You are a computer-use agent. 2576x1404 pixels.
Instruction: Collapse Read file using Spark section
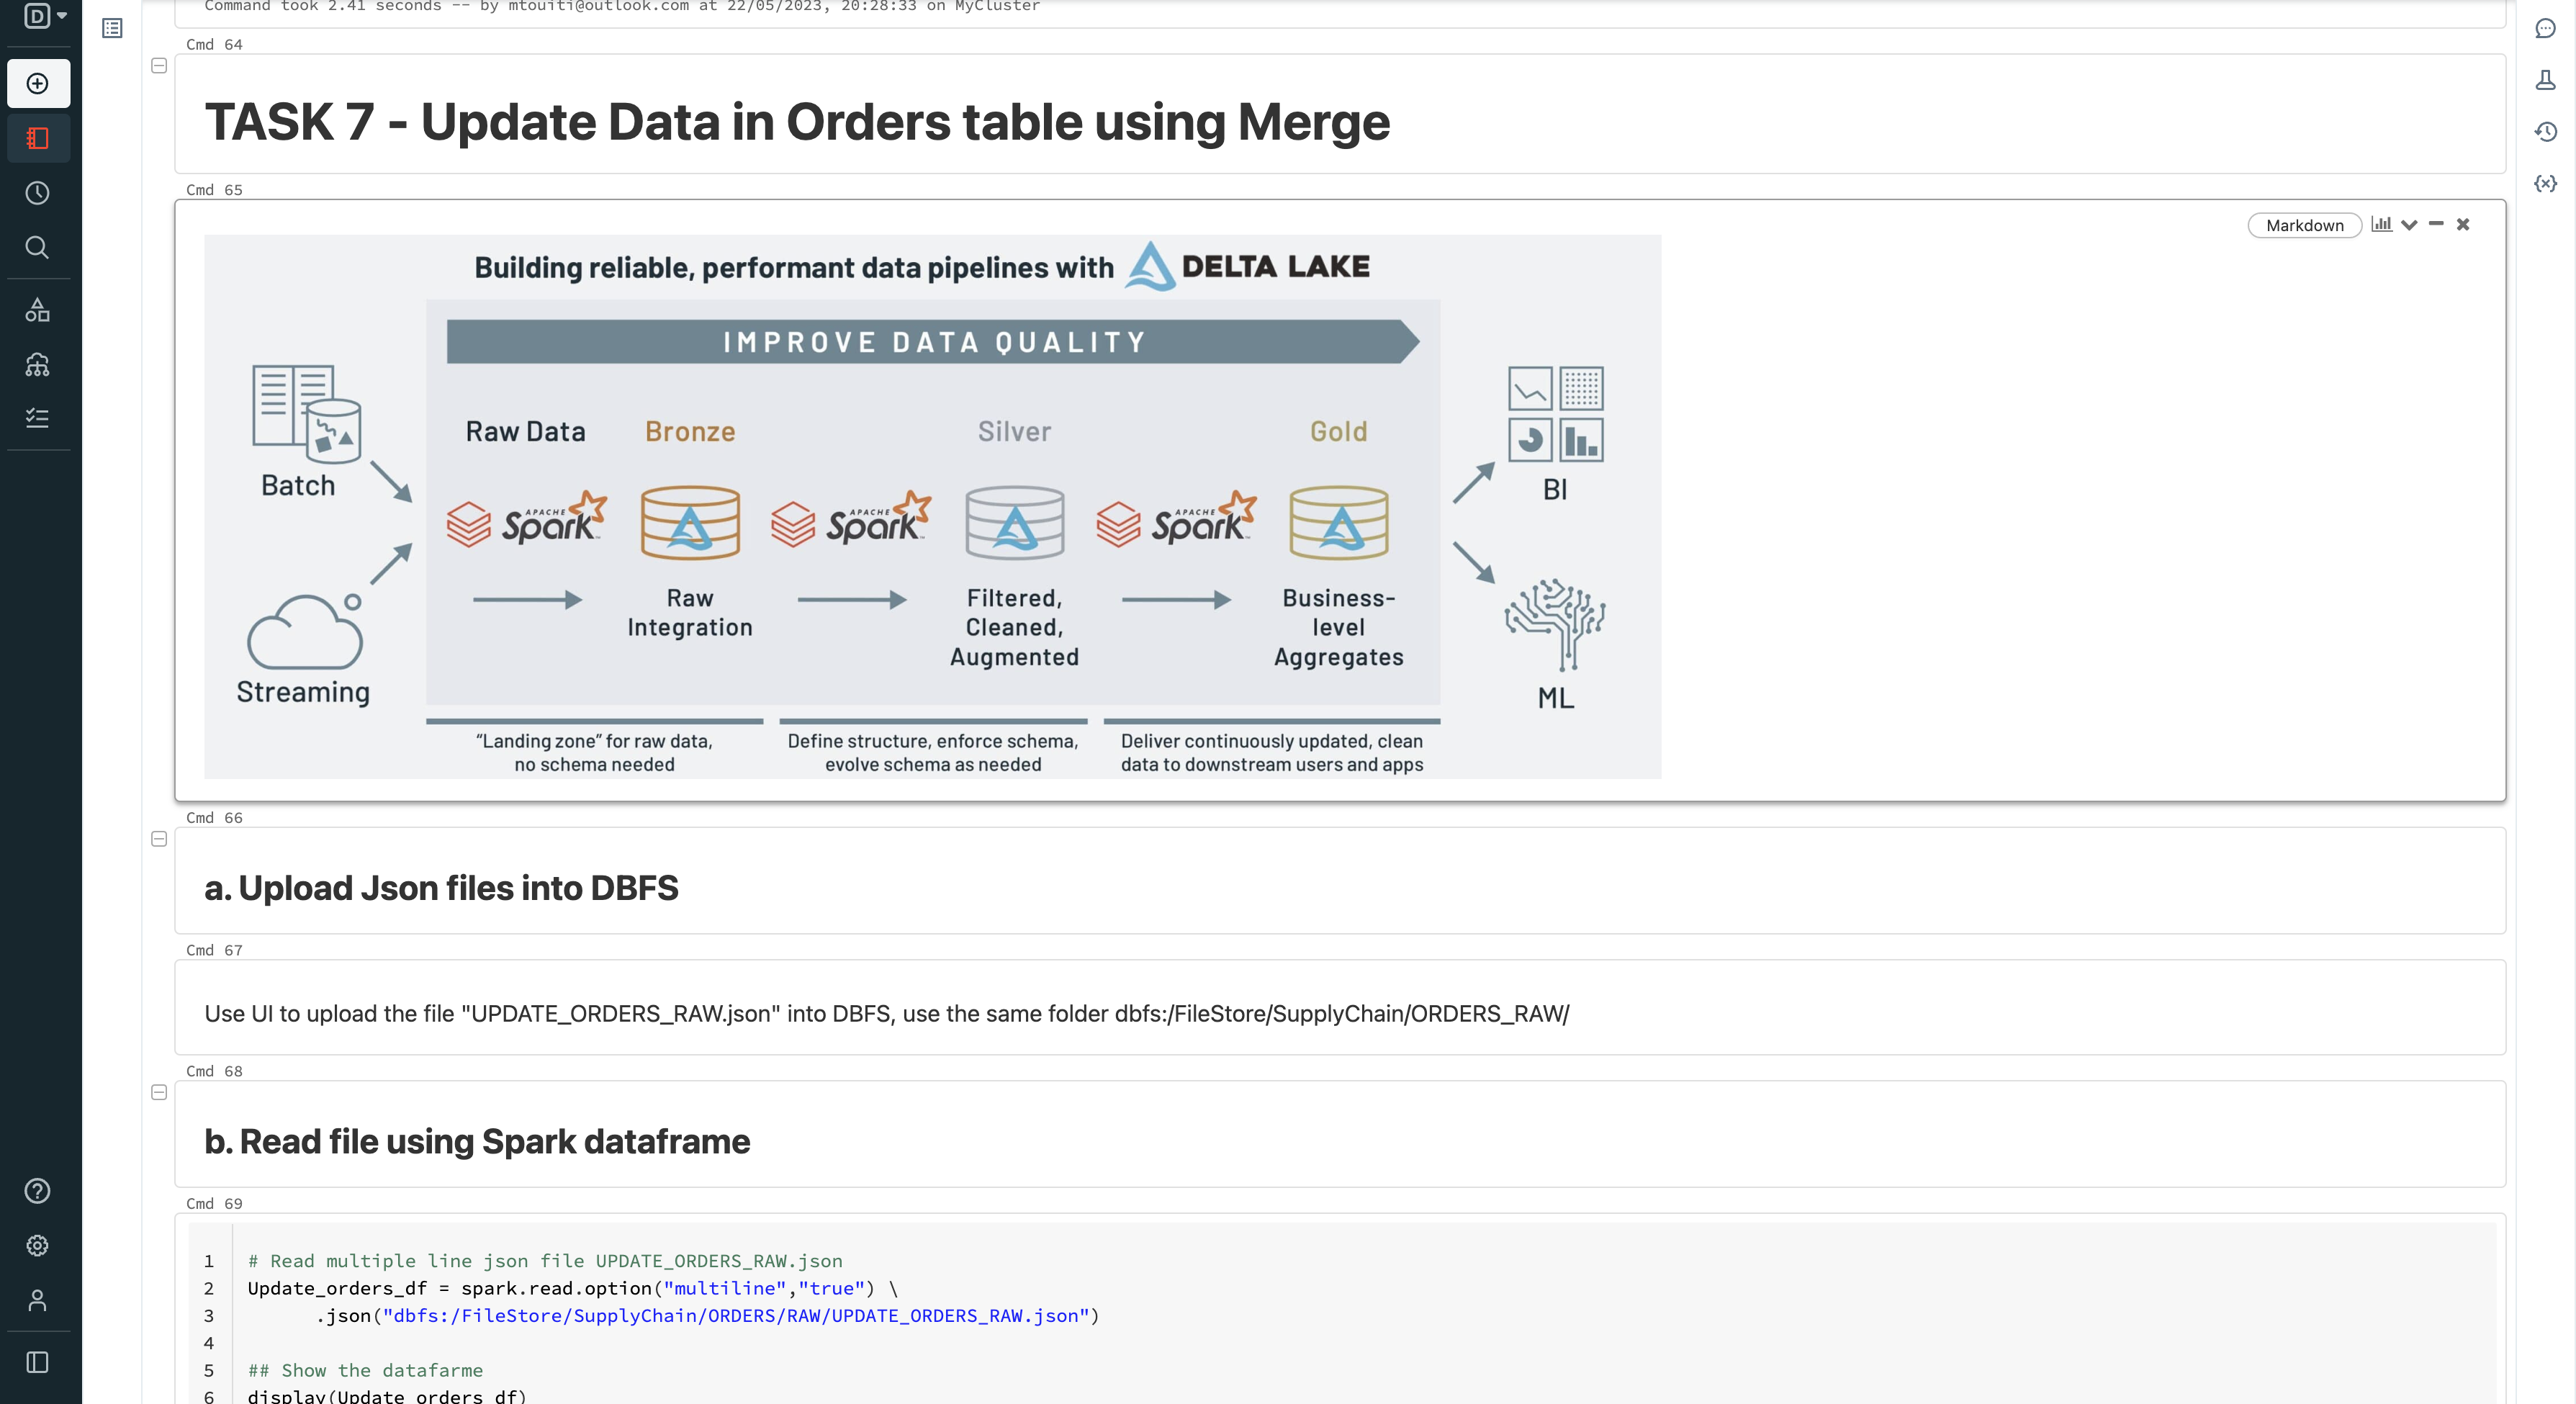pyautogui.click(x=159, y=1092)
